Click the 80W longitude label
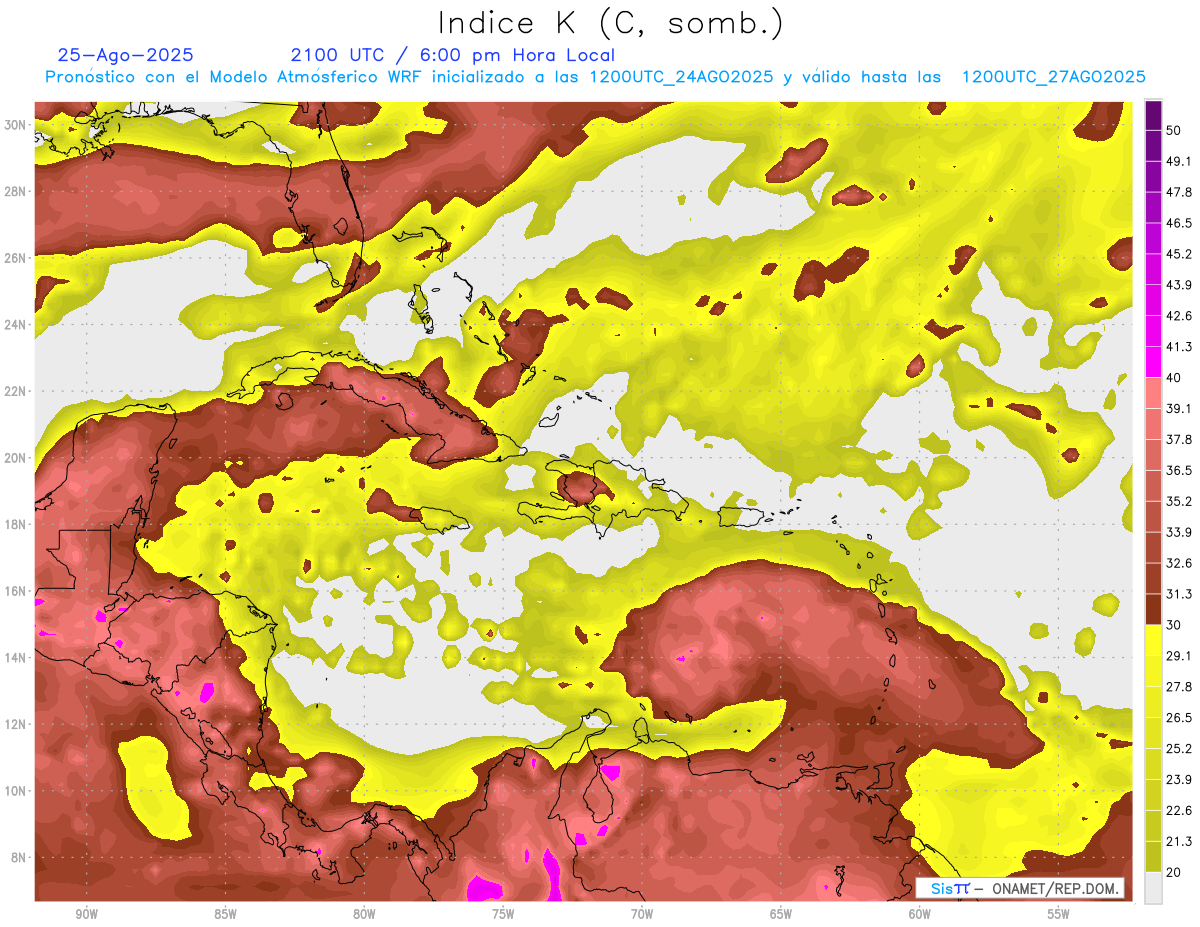Image resolution: width=1200 pixels, height=927 pixels. [364, 914]
